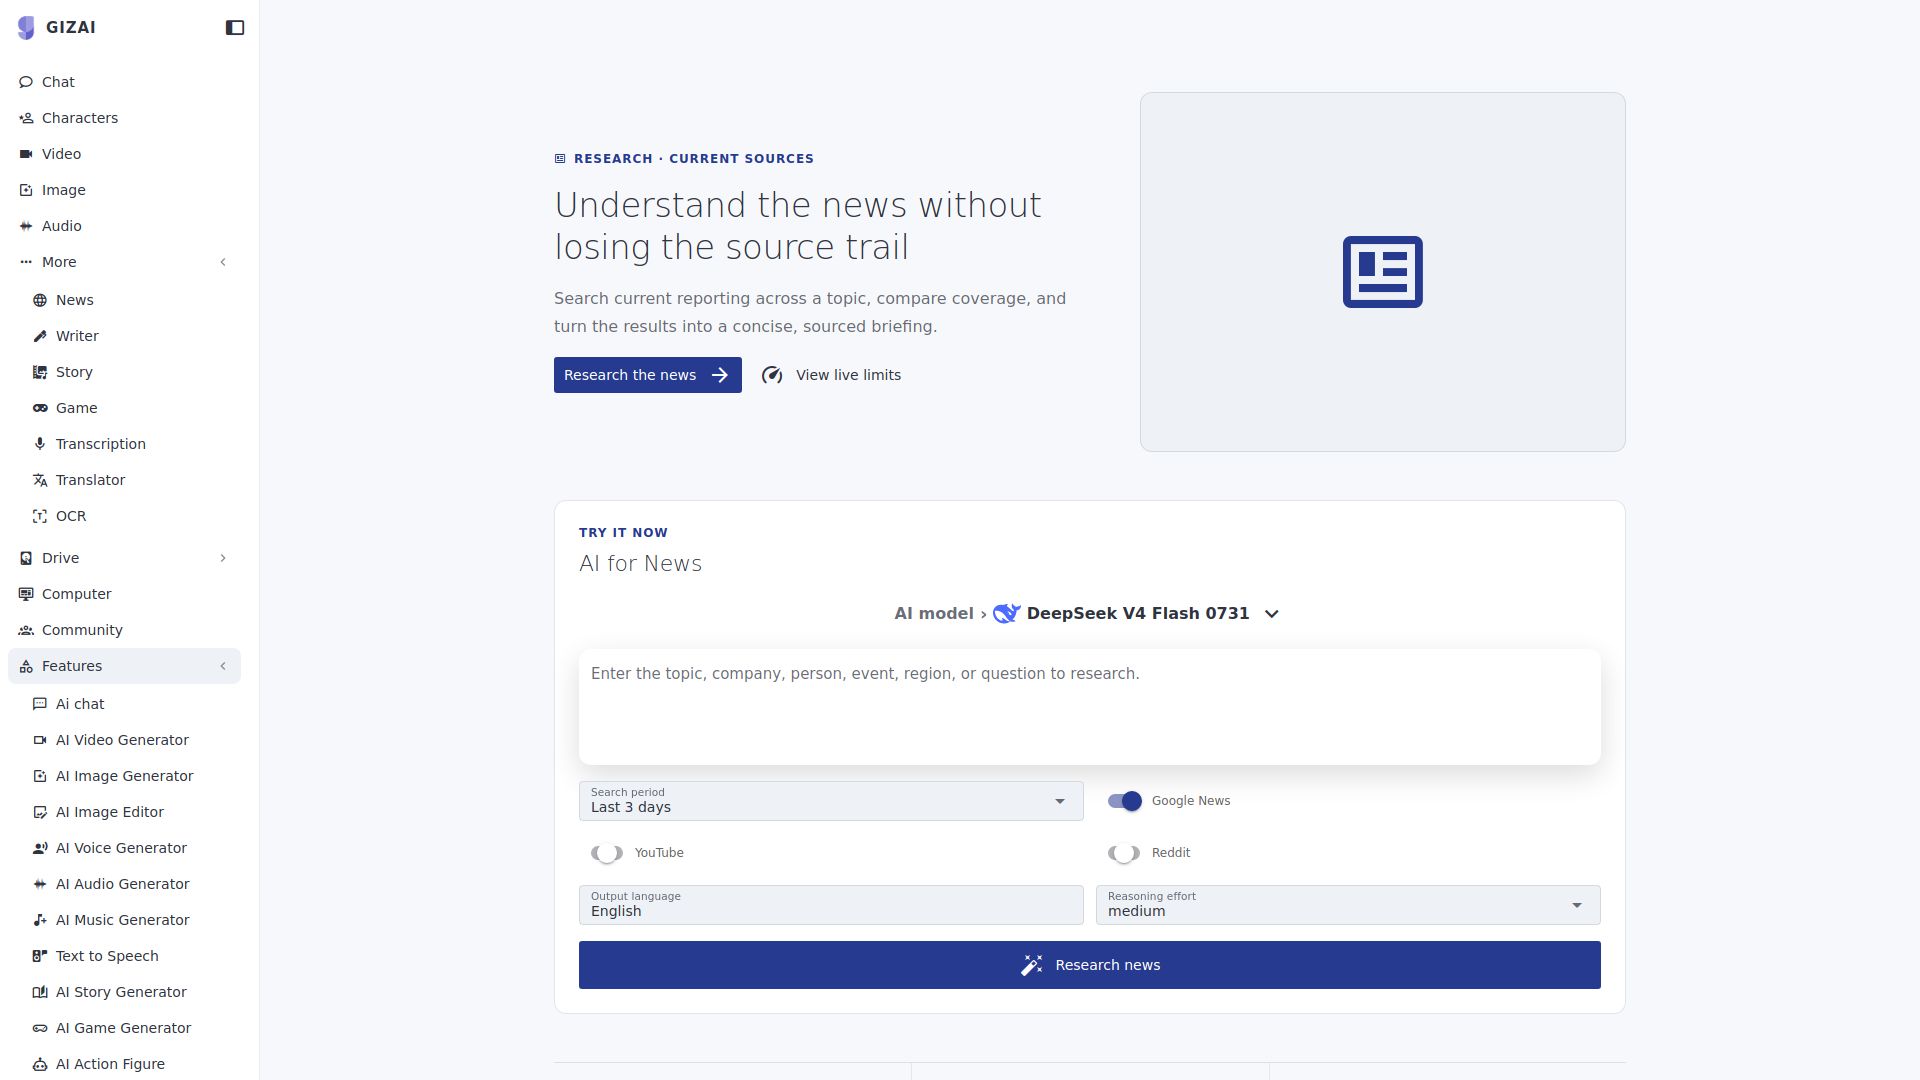The image size is (1920, 1080).
Task: Click the Research news submit button
Action: coord(1090,965)
